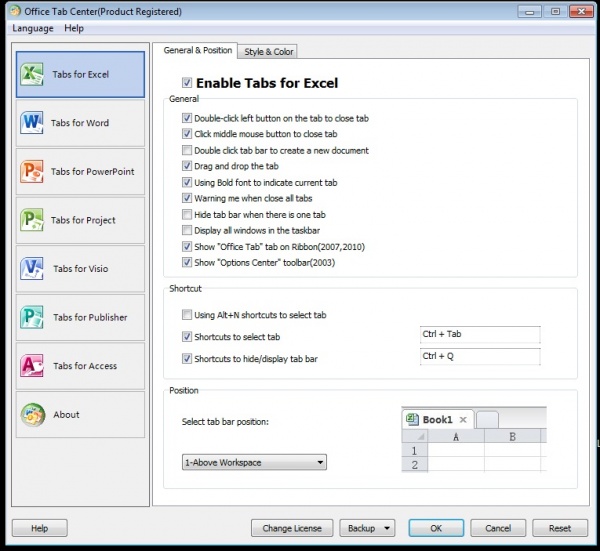Toggle Warning me when close all tabs

187,198
